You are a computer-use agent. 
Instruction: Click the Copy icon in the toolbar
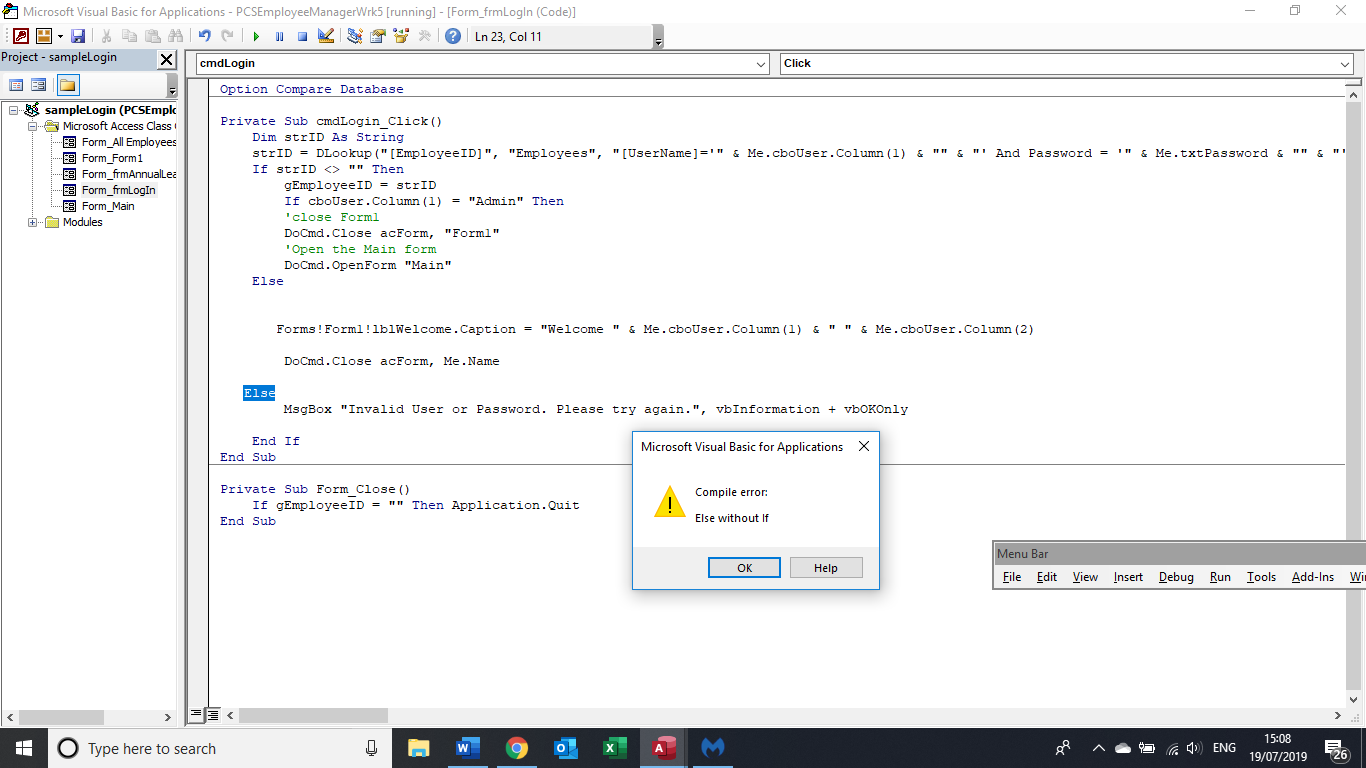click(129, 36)
